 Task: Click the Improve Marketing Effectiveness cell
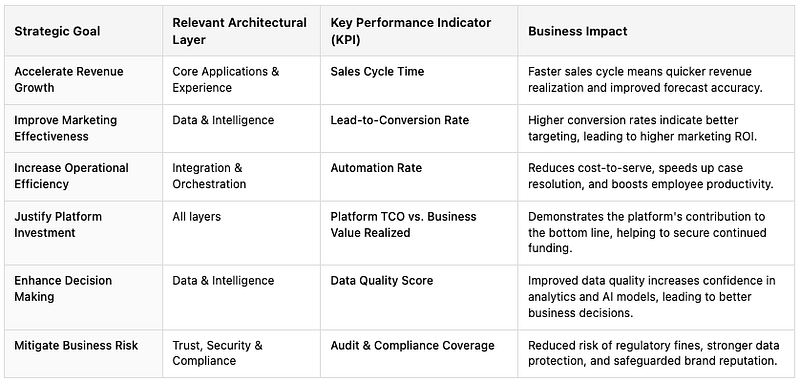click(65, 128)
